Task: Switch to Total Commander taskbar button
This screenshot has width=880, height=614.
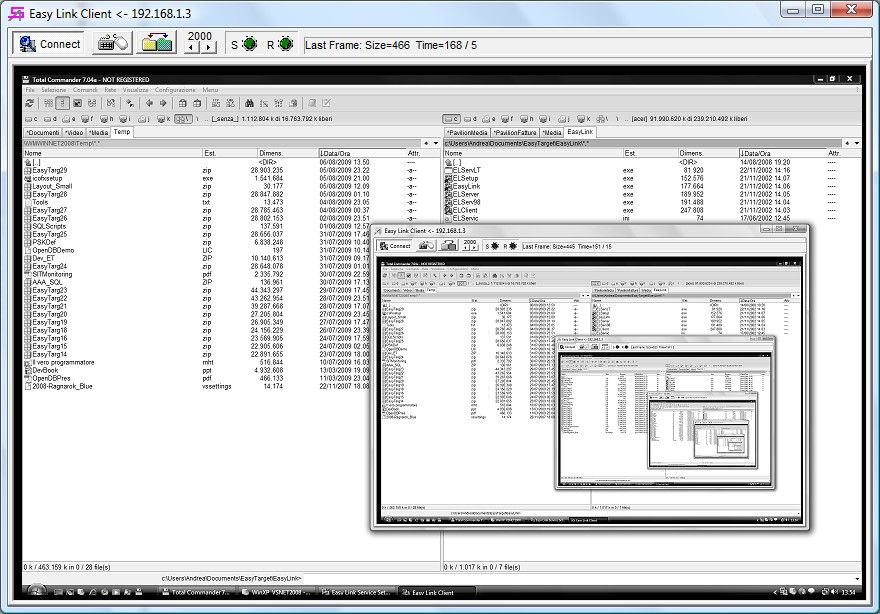Action: click(x=196, y=592)
